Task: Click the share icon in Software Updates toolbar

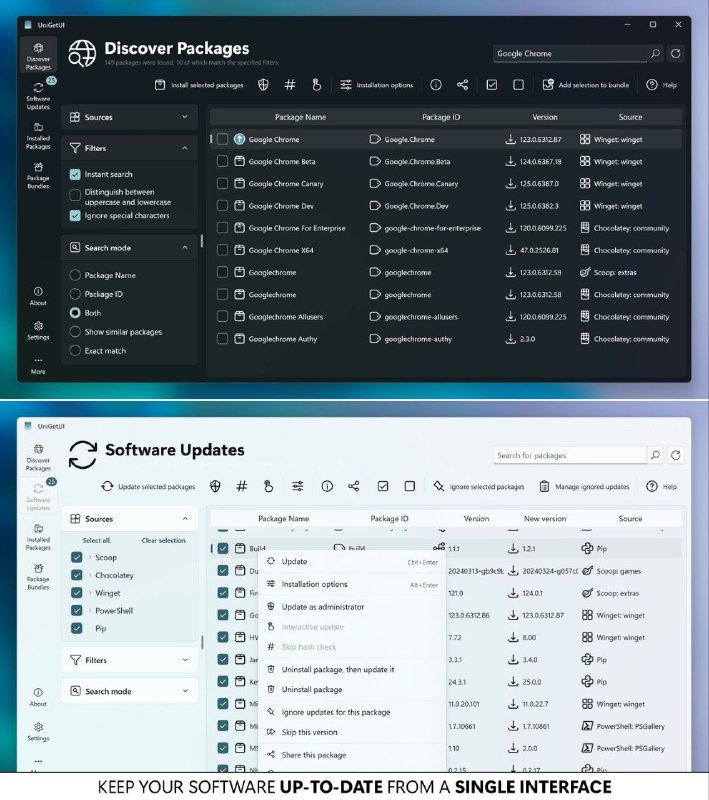Action: tap(353, 486)
